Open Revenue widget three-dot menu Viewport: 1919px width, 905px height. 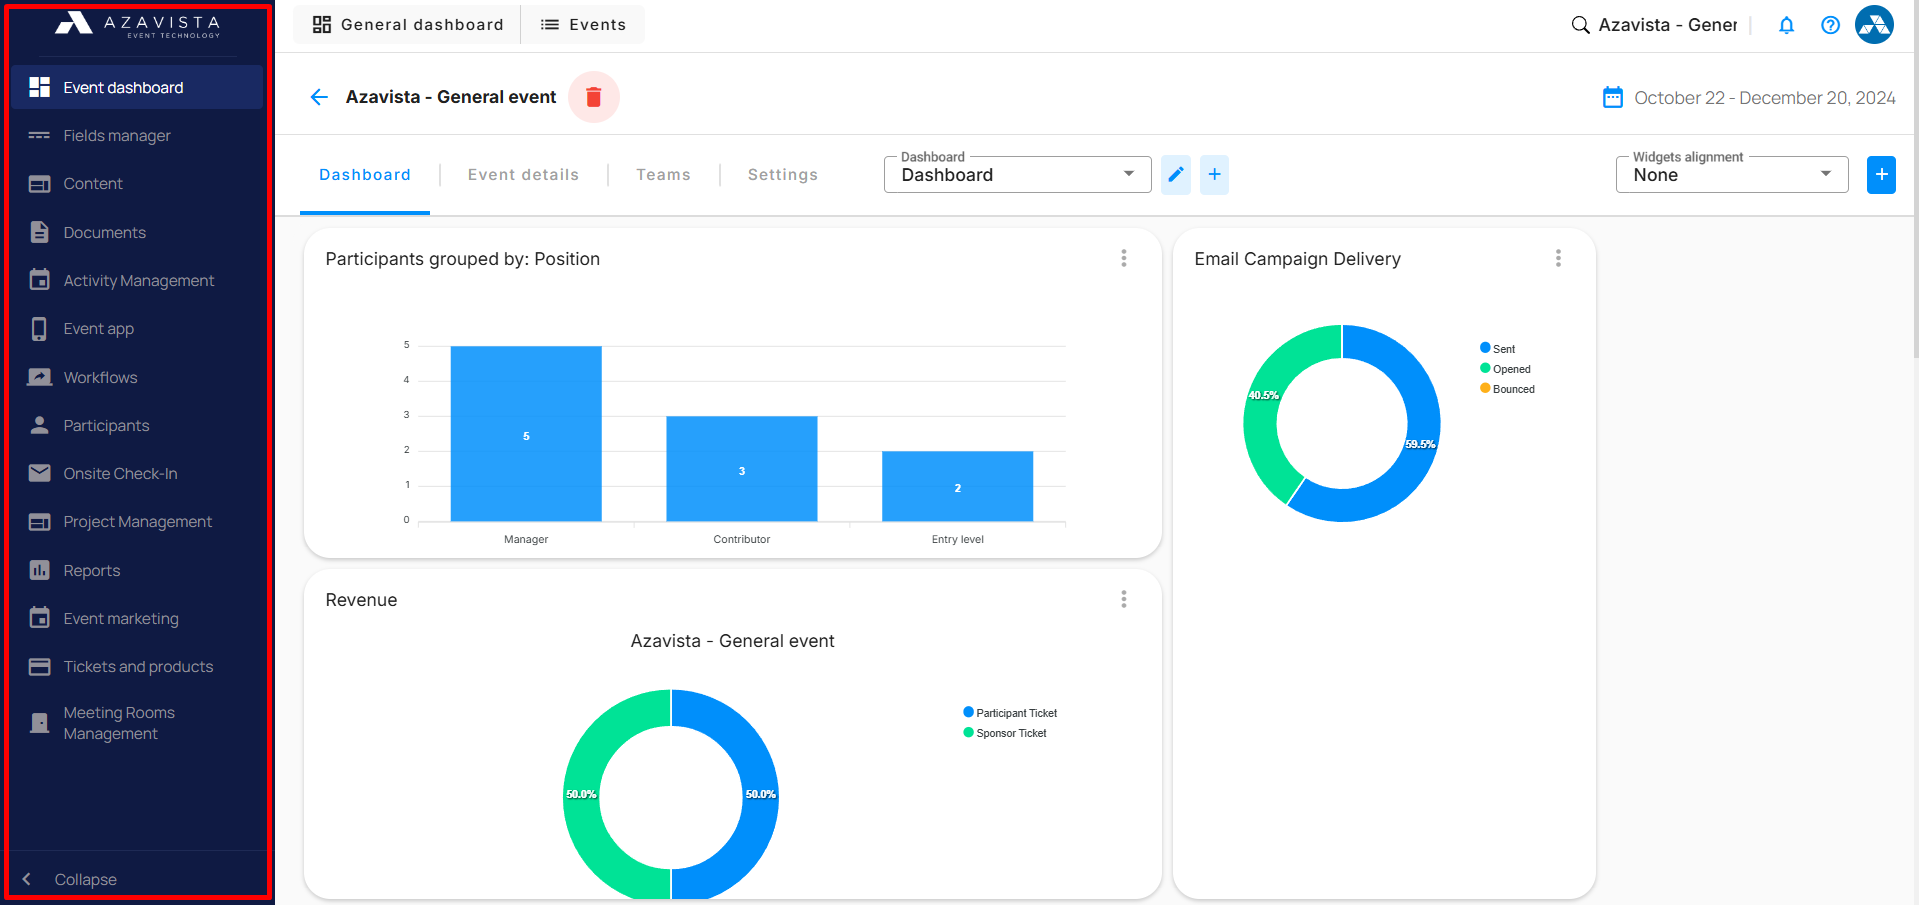click(1124, 599)
